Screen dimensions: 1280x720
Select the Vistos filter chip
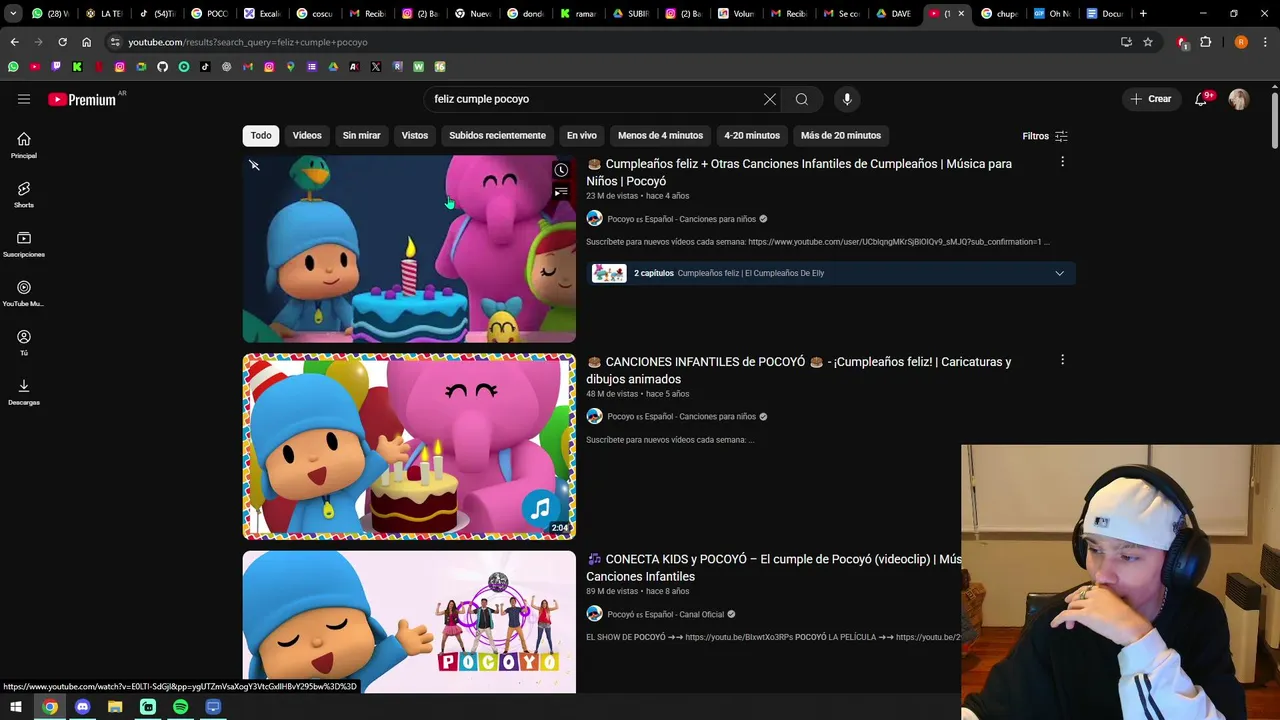[415, 136]
